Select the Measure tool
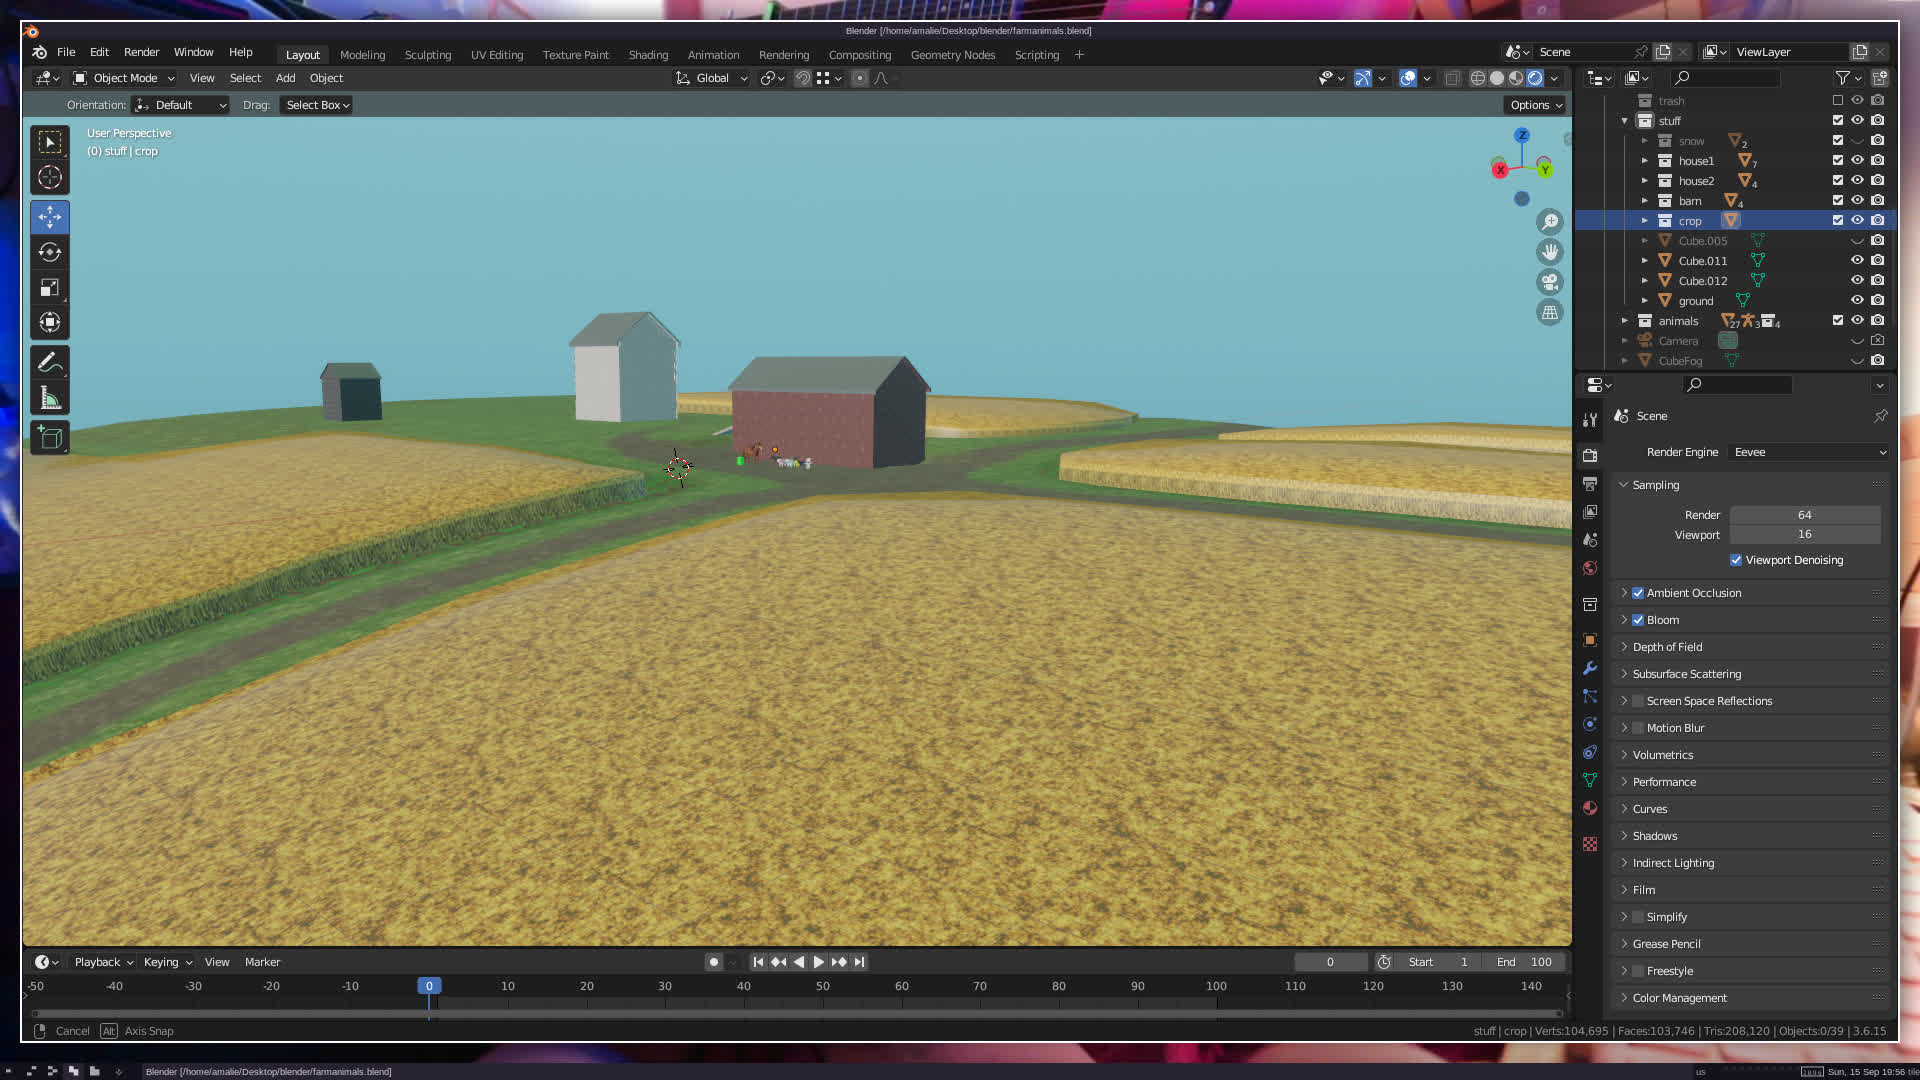The height and width of the screenshot is (1080, 1920). pos(49,399)
